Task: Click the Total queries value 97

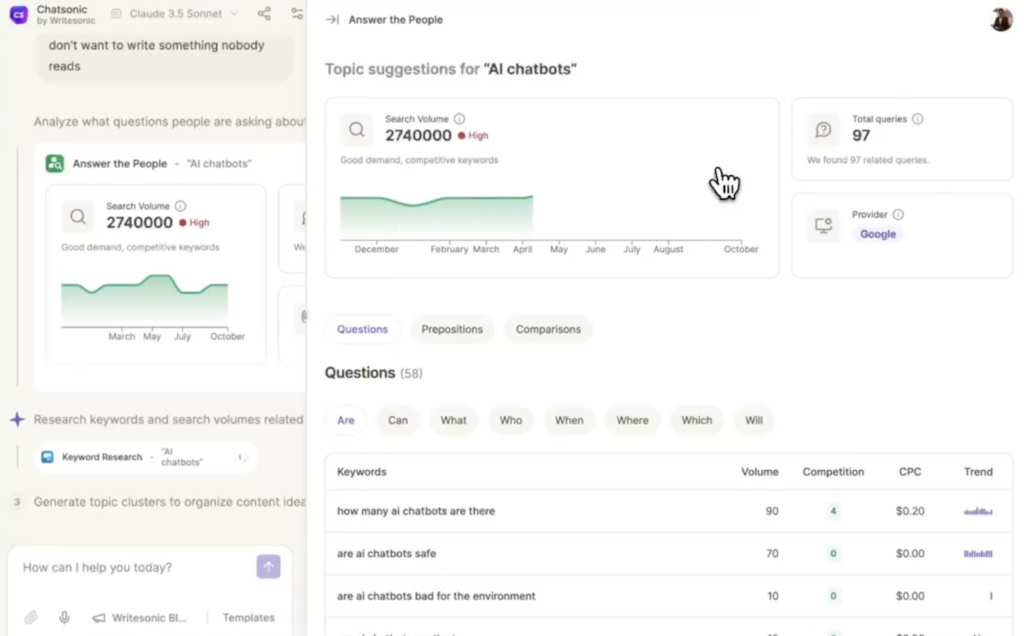Action: point(861,135)
